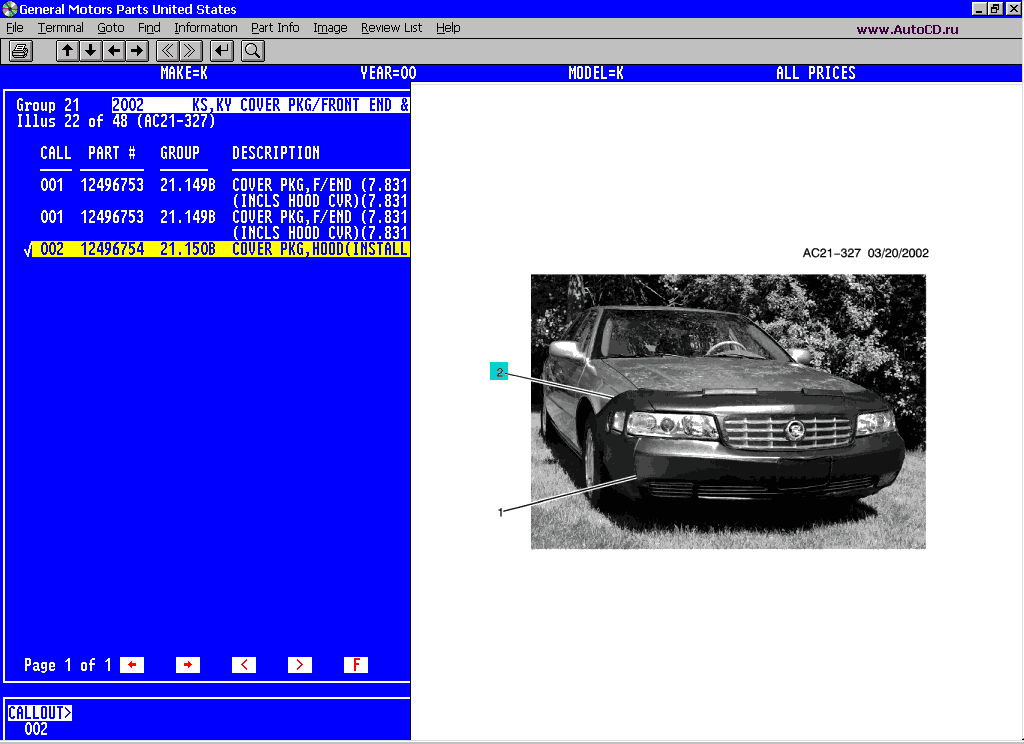This screenshot has width=1024, height=744.
Task: Click the up arrow toolbar button
Action: 67,51
